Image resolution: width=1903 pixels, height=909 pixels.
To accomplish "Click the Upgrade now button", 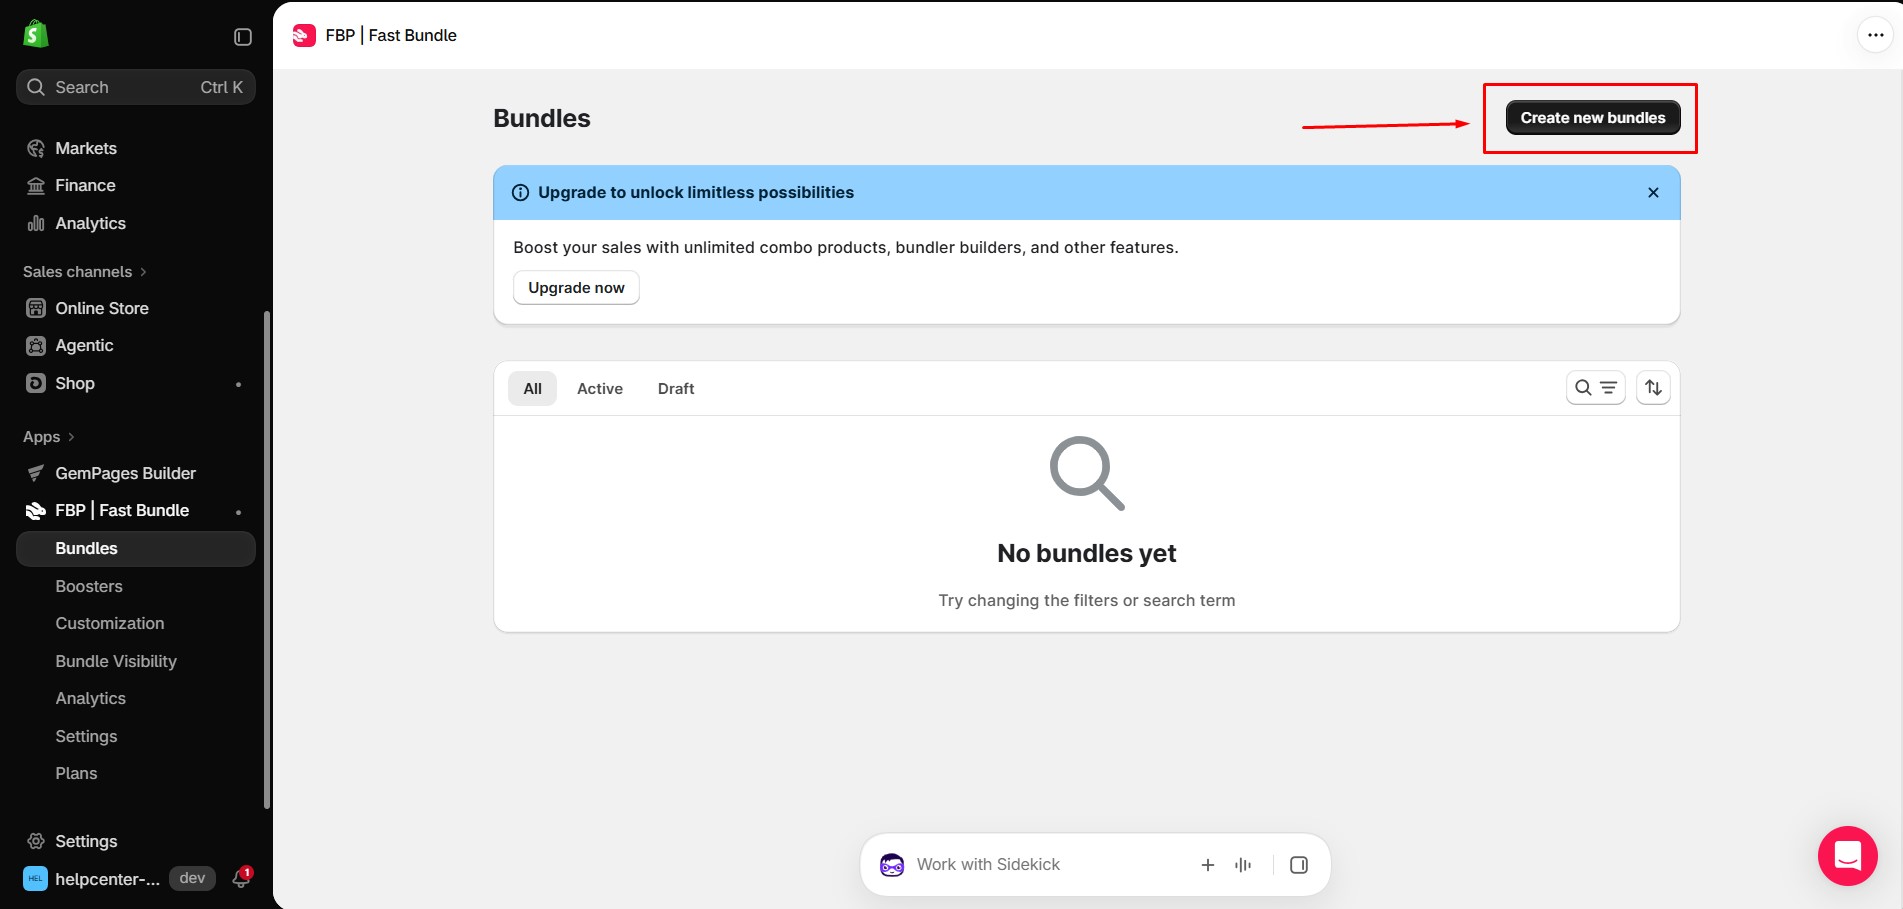I will tap(576, 288).
